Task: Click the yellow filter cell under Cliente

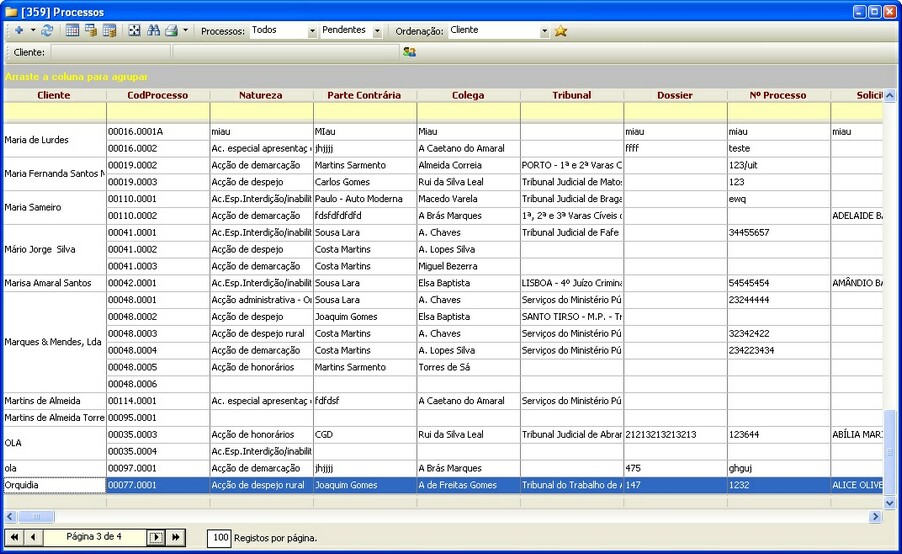Action: pyautogui.click(x=55, y=112)
